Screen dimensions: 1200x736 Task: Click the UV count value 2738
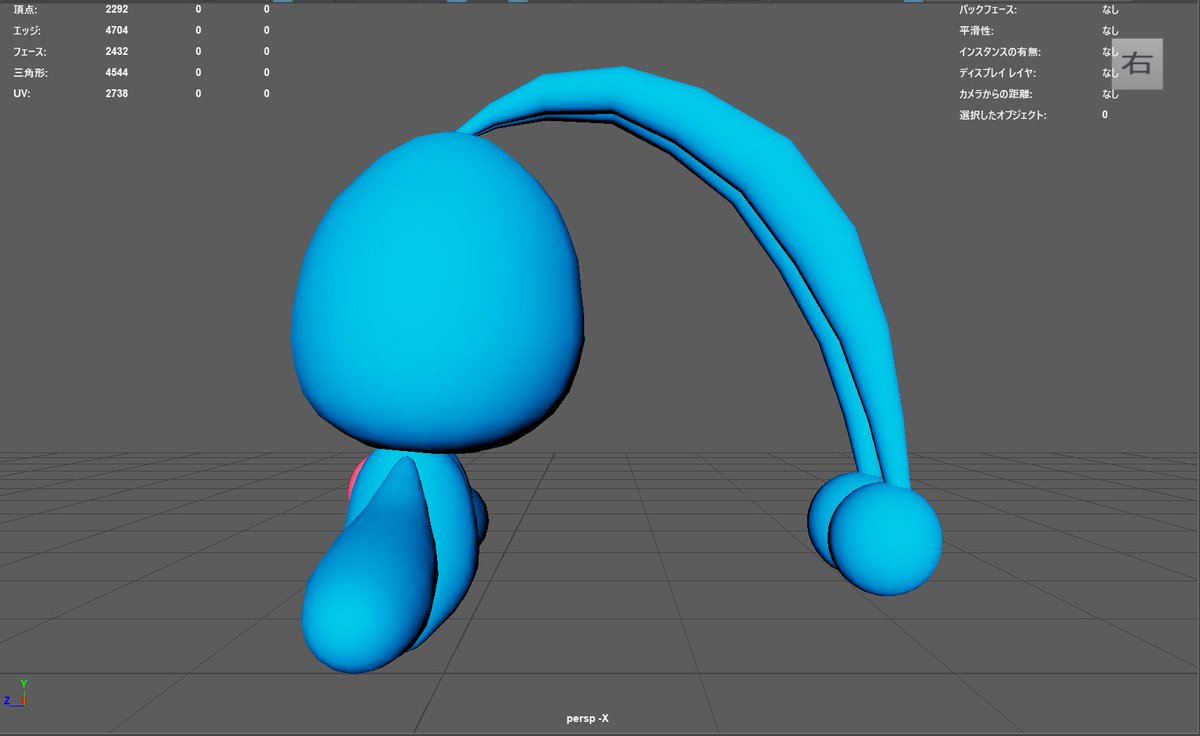117,93
